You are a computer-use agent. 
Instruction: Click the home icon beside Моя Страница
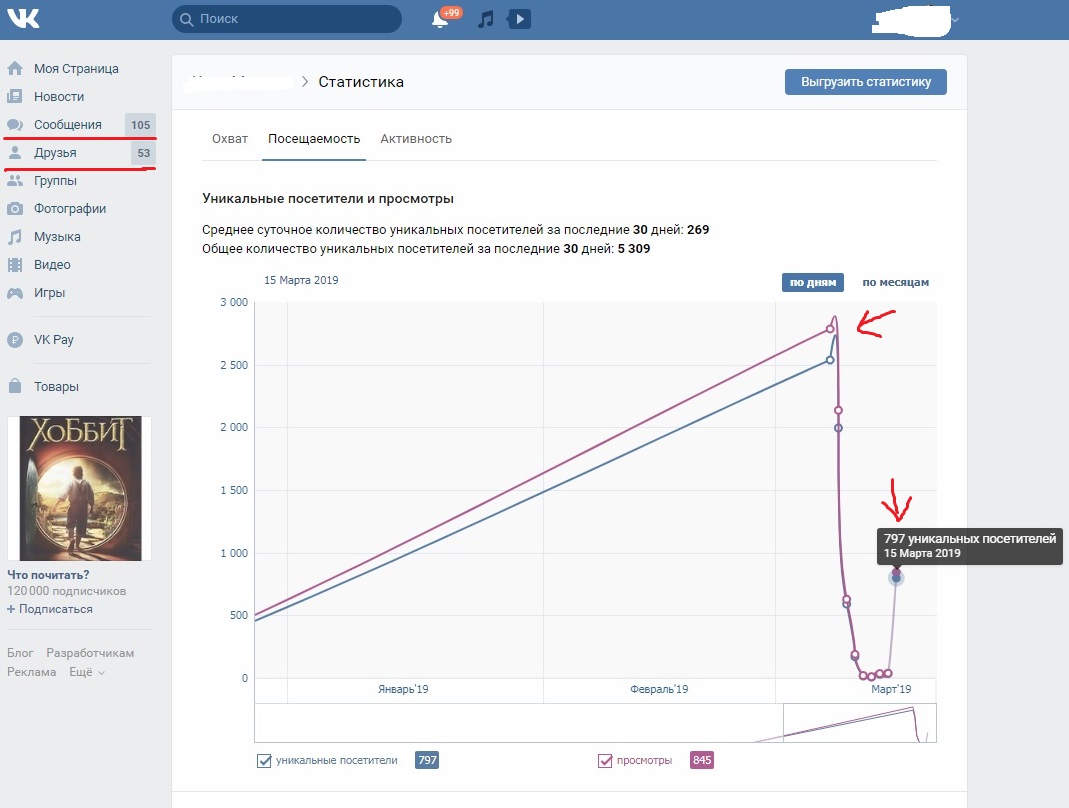tap(15, 68)
